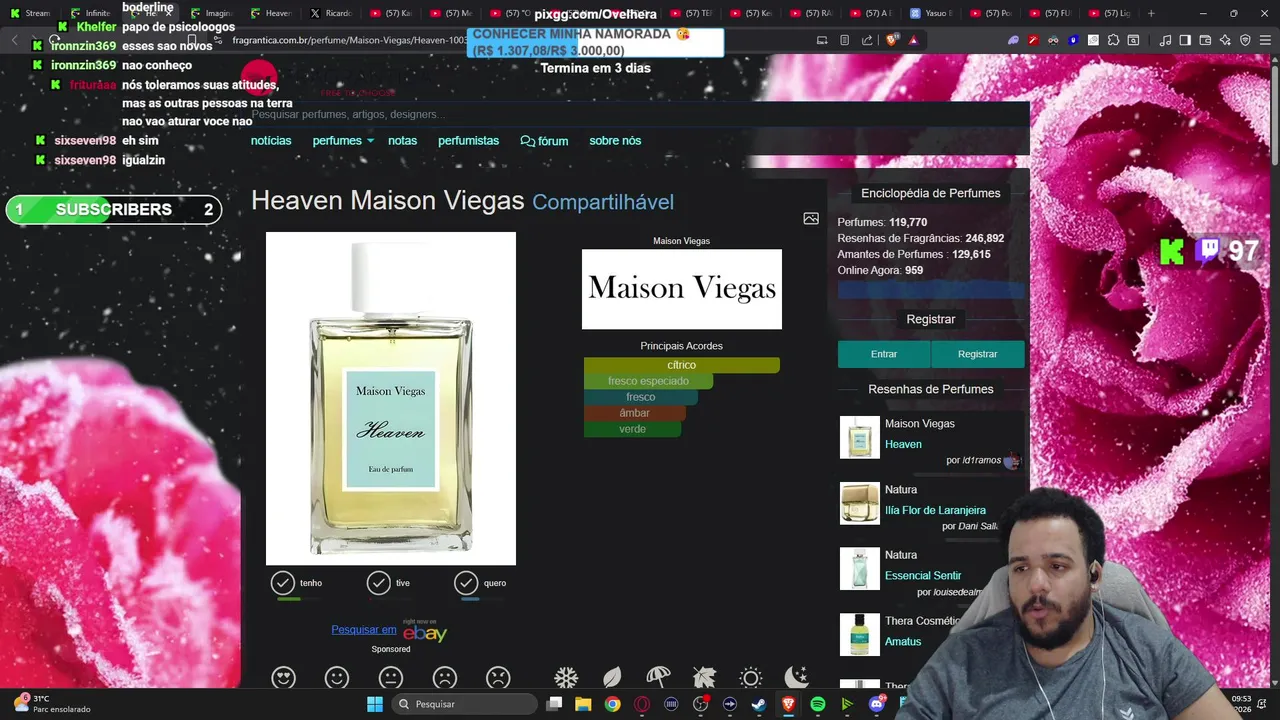Open the Brave Wallet icon
This screenshot has height=720, width=1280.
coord(1205,40)
